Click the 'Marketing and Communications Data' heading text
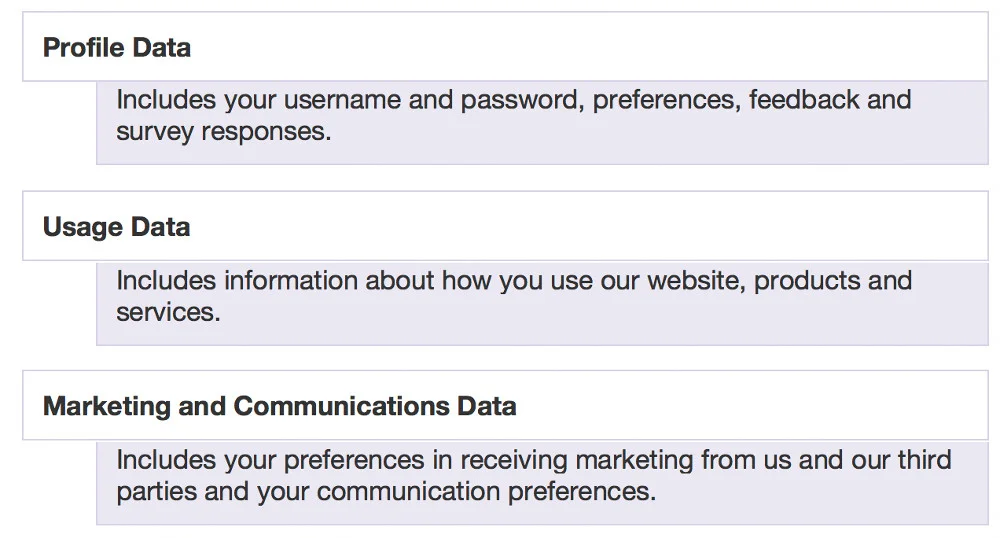The image size is (1000, 538). [x=279, y=407]
